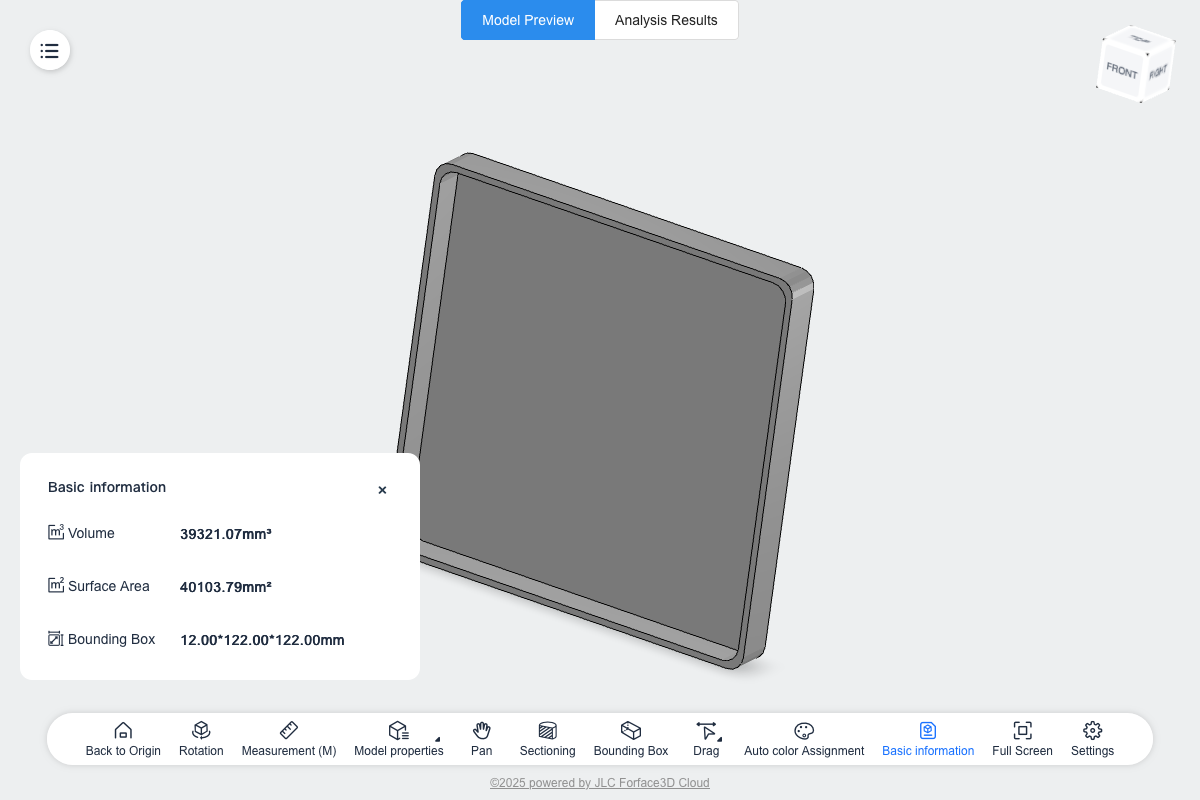This screenshot has width=1200, height=800.
Task: Activate the Measurement (M) ruler tool
Action: [x=289, y=739]
